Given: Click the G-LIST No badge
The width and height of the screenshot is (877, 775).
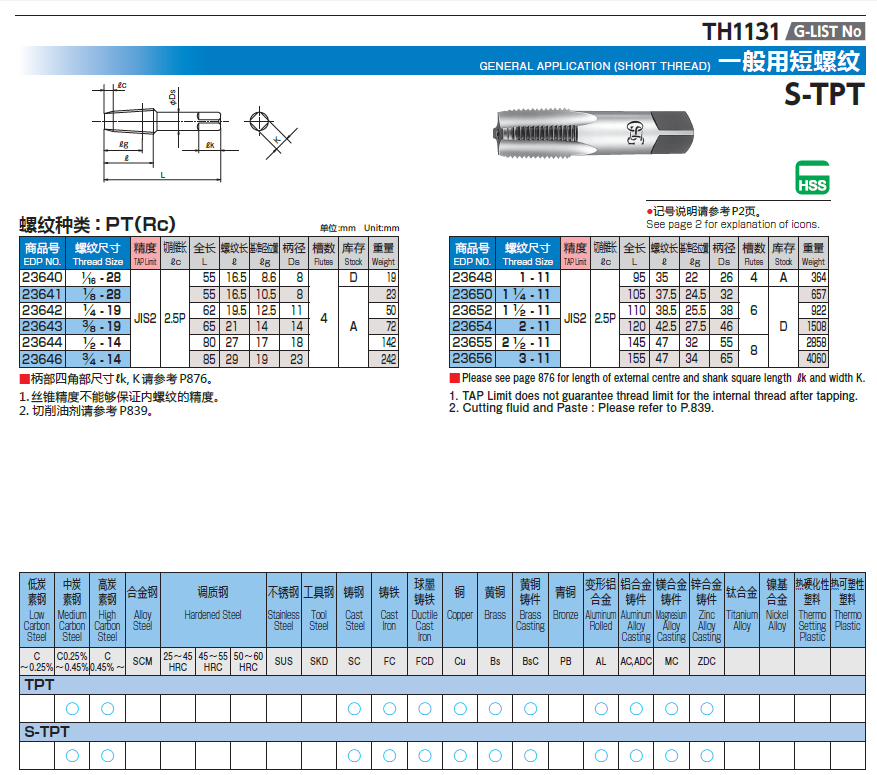Looking at the screenshot, I should pyautogui.click(x=826, y=31).
